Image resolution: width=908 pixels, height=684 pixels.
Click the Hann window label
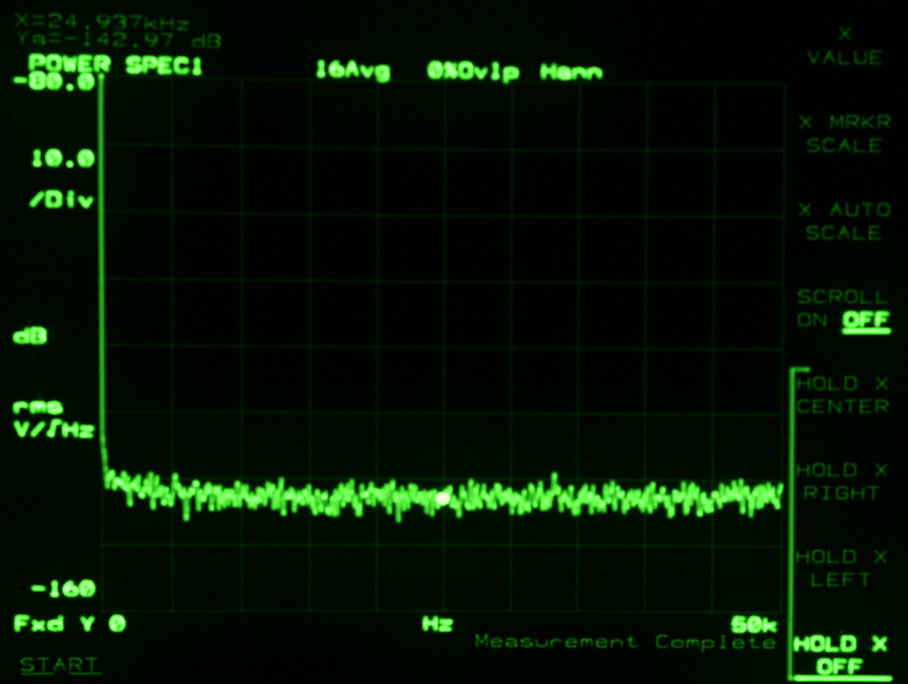point(571,72)
